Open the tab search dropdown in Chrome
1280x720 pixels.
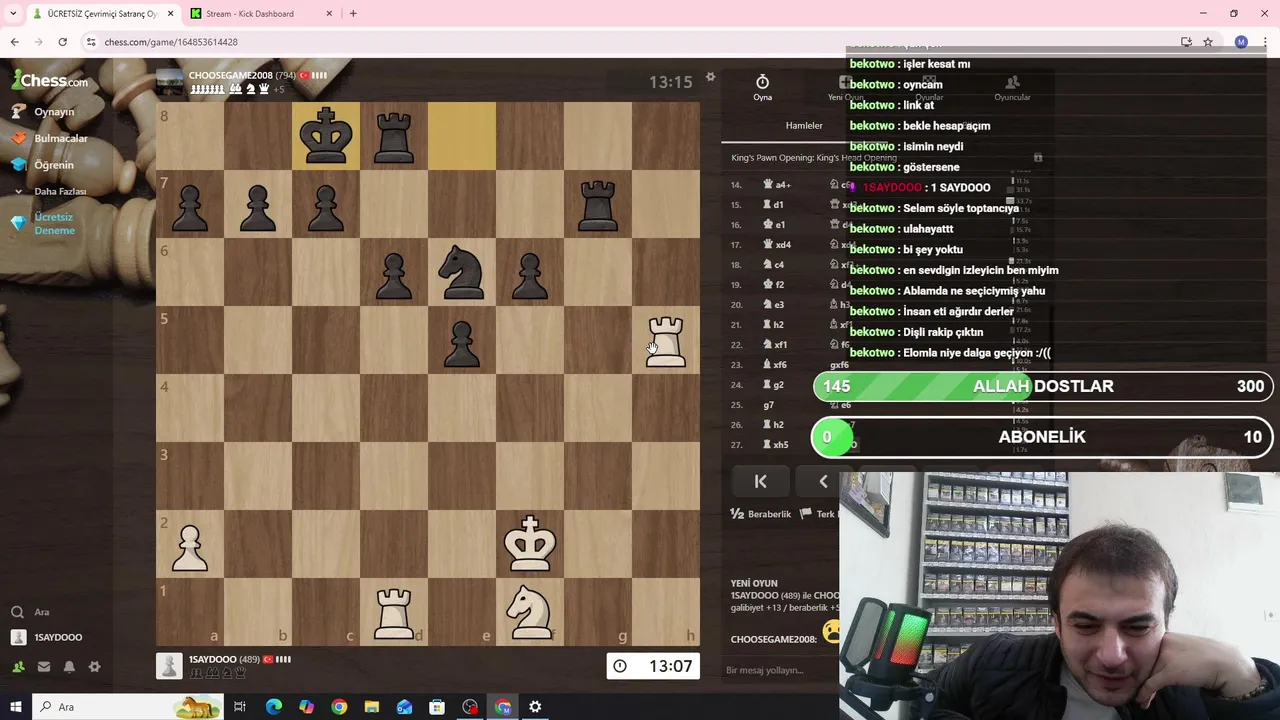pos(13,14)
